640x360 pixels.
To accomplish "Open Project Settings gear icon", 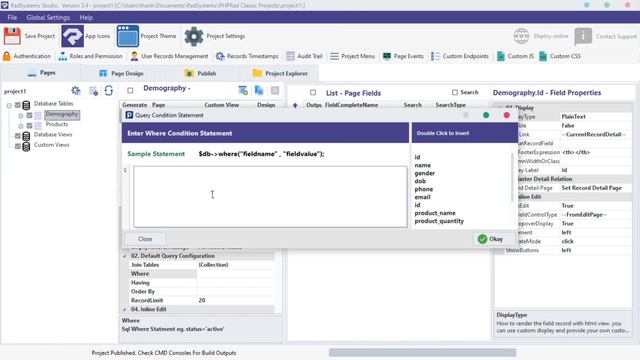I will [x=194, y=36].
